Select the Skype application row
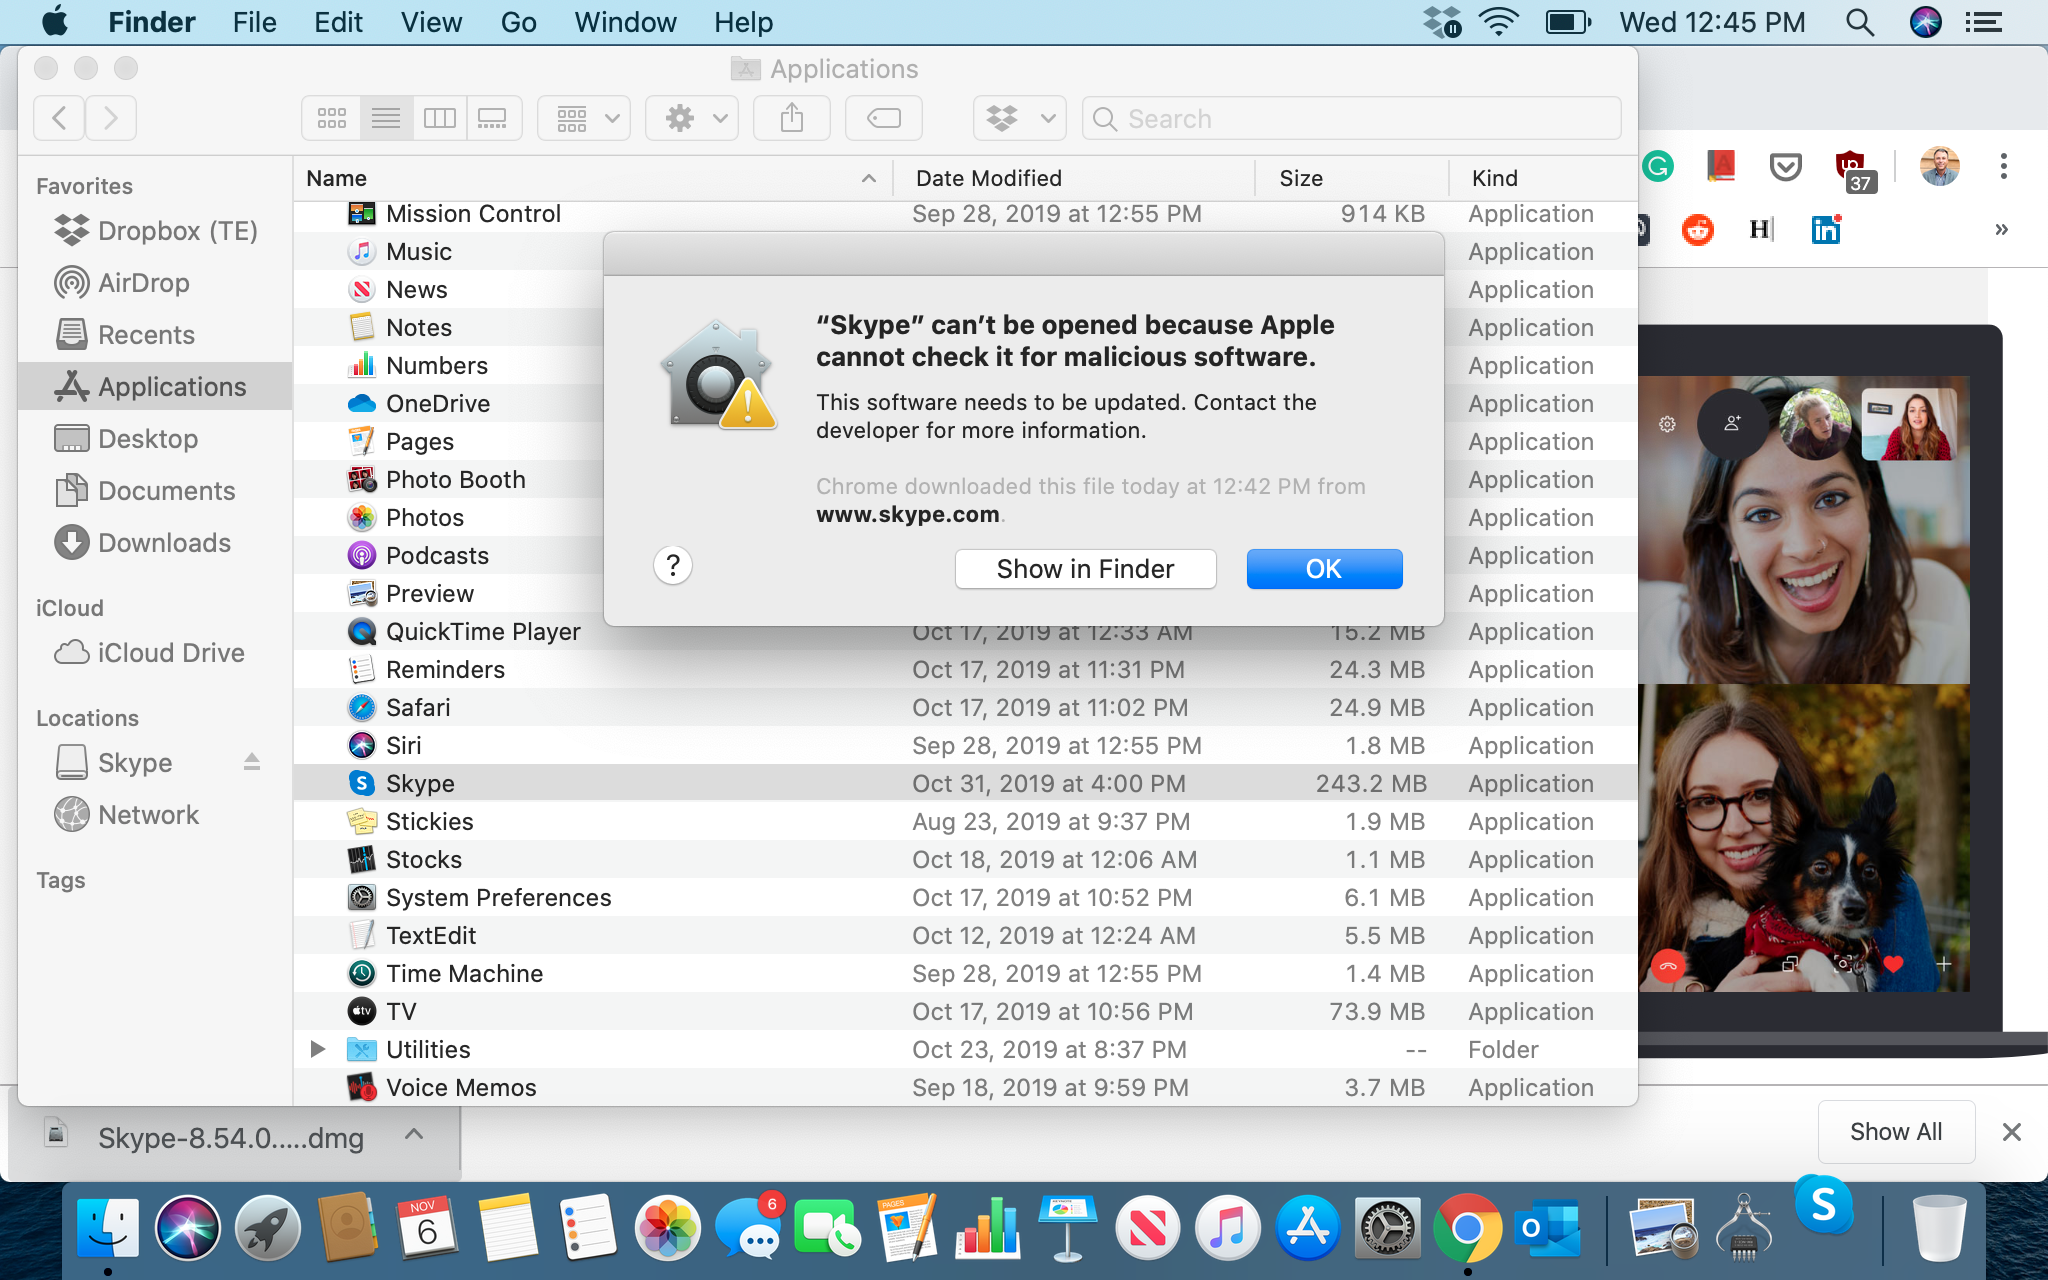The image size is (2048, 1280). tap(965, 783)
